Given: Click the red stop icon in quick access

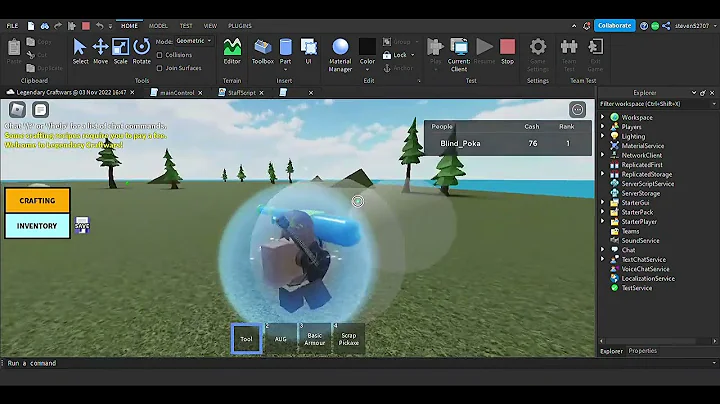Looking at the screenshot, I should 86,26.
